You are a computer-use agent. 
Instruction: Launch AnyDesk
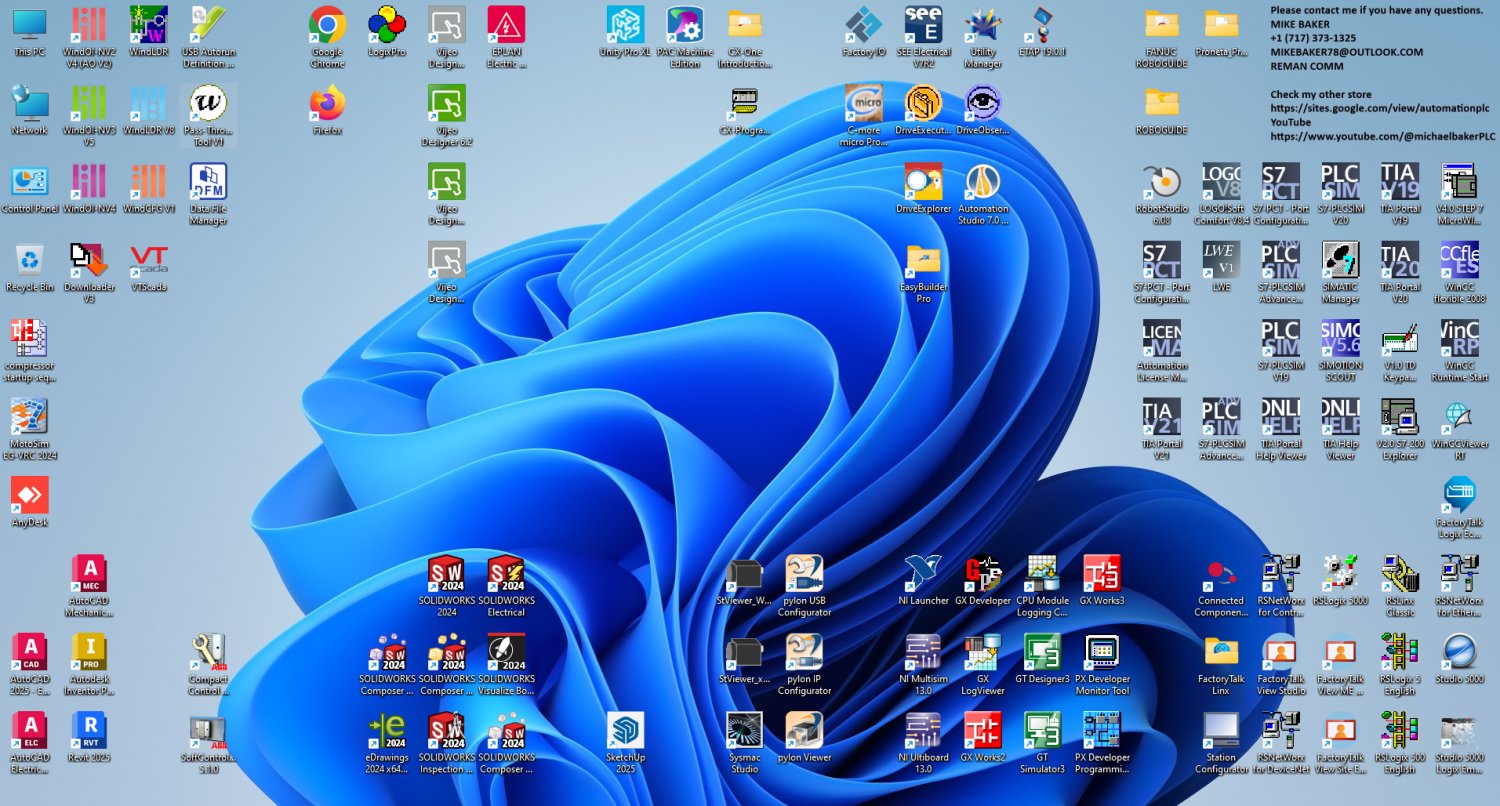coord(30,502)
